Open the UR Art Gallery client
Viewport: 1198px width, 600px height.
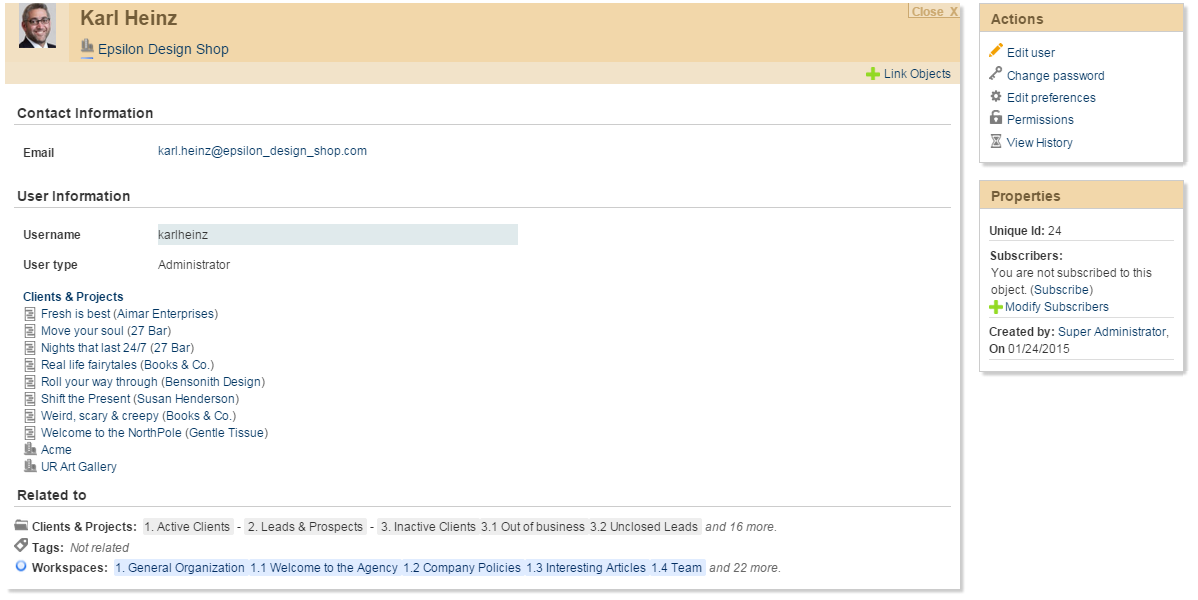(x=78, y=467)
